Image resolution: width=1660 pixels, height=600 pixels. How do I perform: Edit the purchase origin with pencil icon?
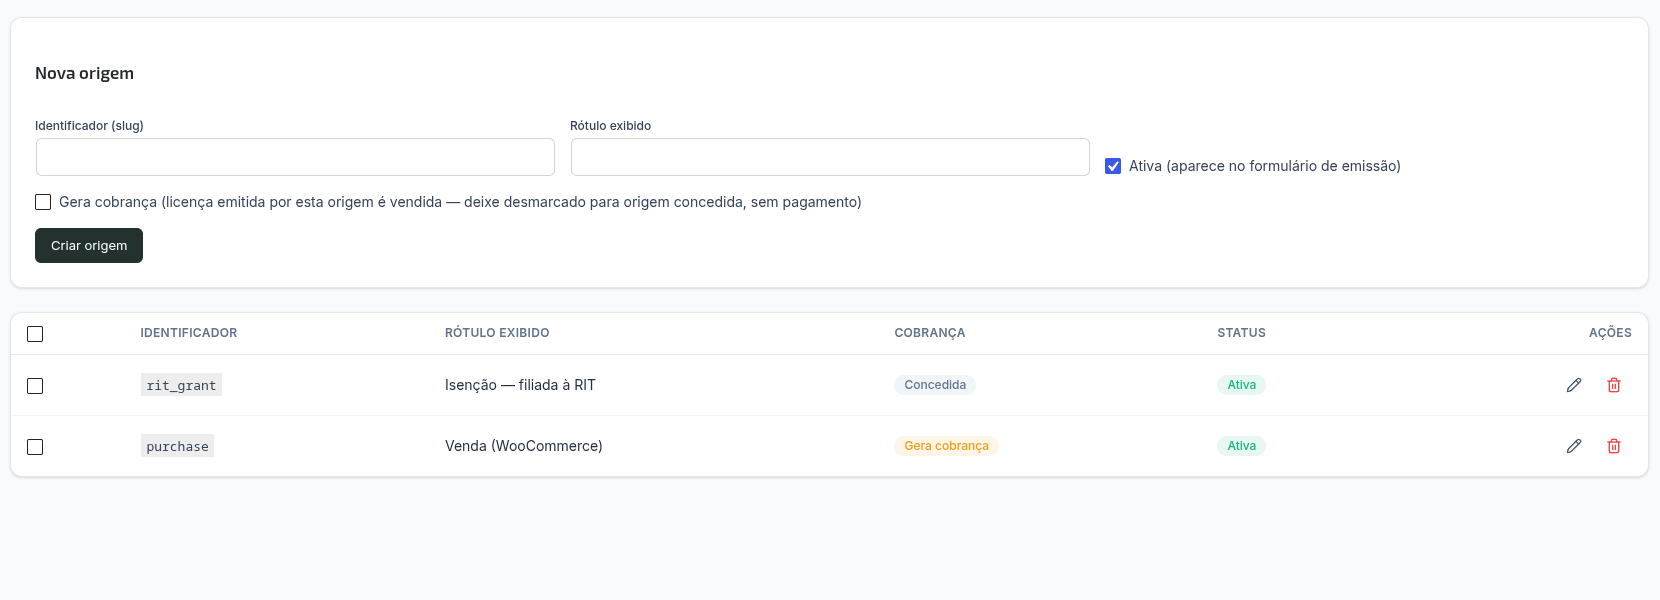(x=1574, y=446)
